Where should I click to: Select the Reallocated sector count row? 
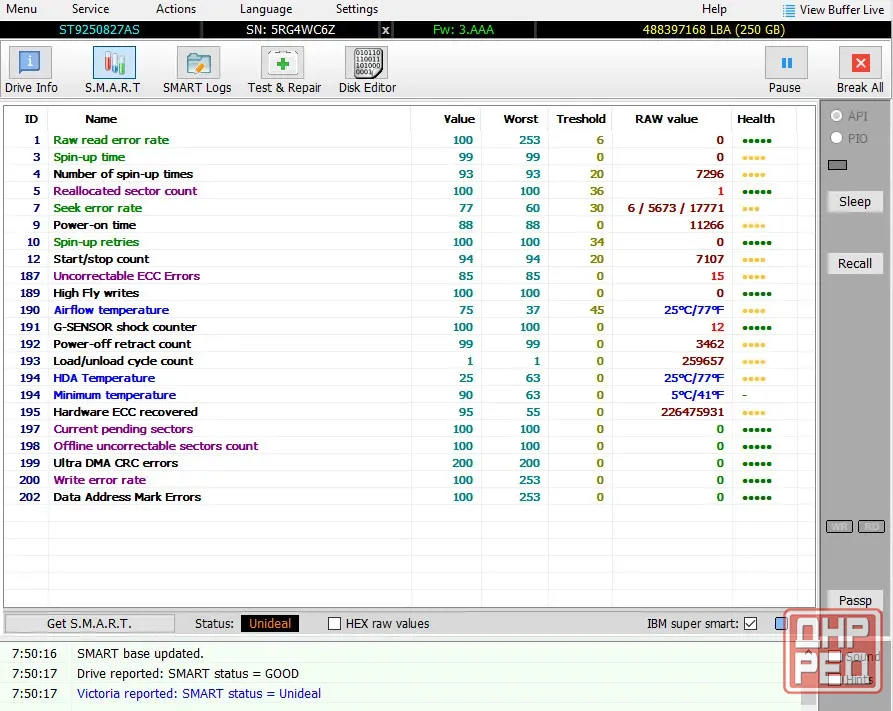(x=409, y=191)
